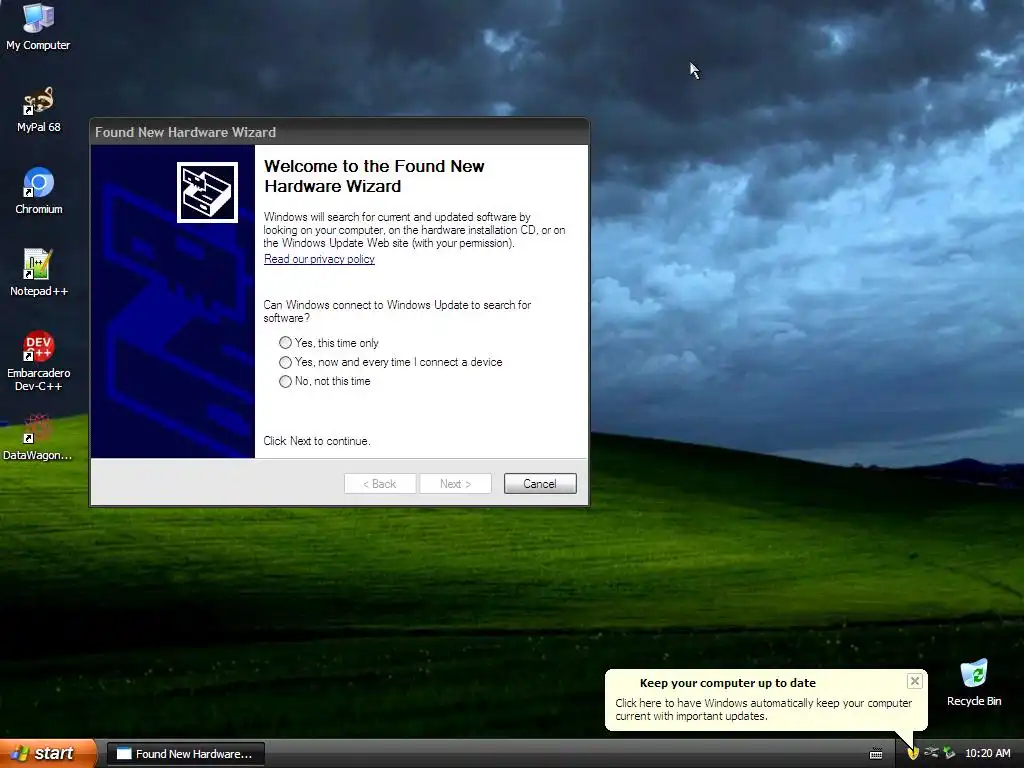The image size is (1024, 768).
Task: Click the 'Welcome to the Found New Hardware Wizard' heading
Action: point(374,176)
